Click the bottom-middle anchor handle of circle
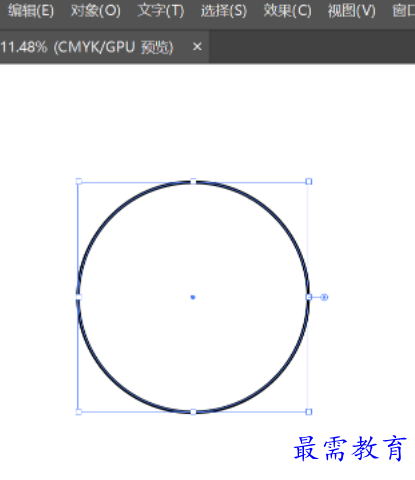Image resolution: width=415 pixels, height=480 pixels. [193, 412]
